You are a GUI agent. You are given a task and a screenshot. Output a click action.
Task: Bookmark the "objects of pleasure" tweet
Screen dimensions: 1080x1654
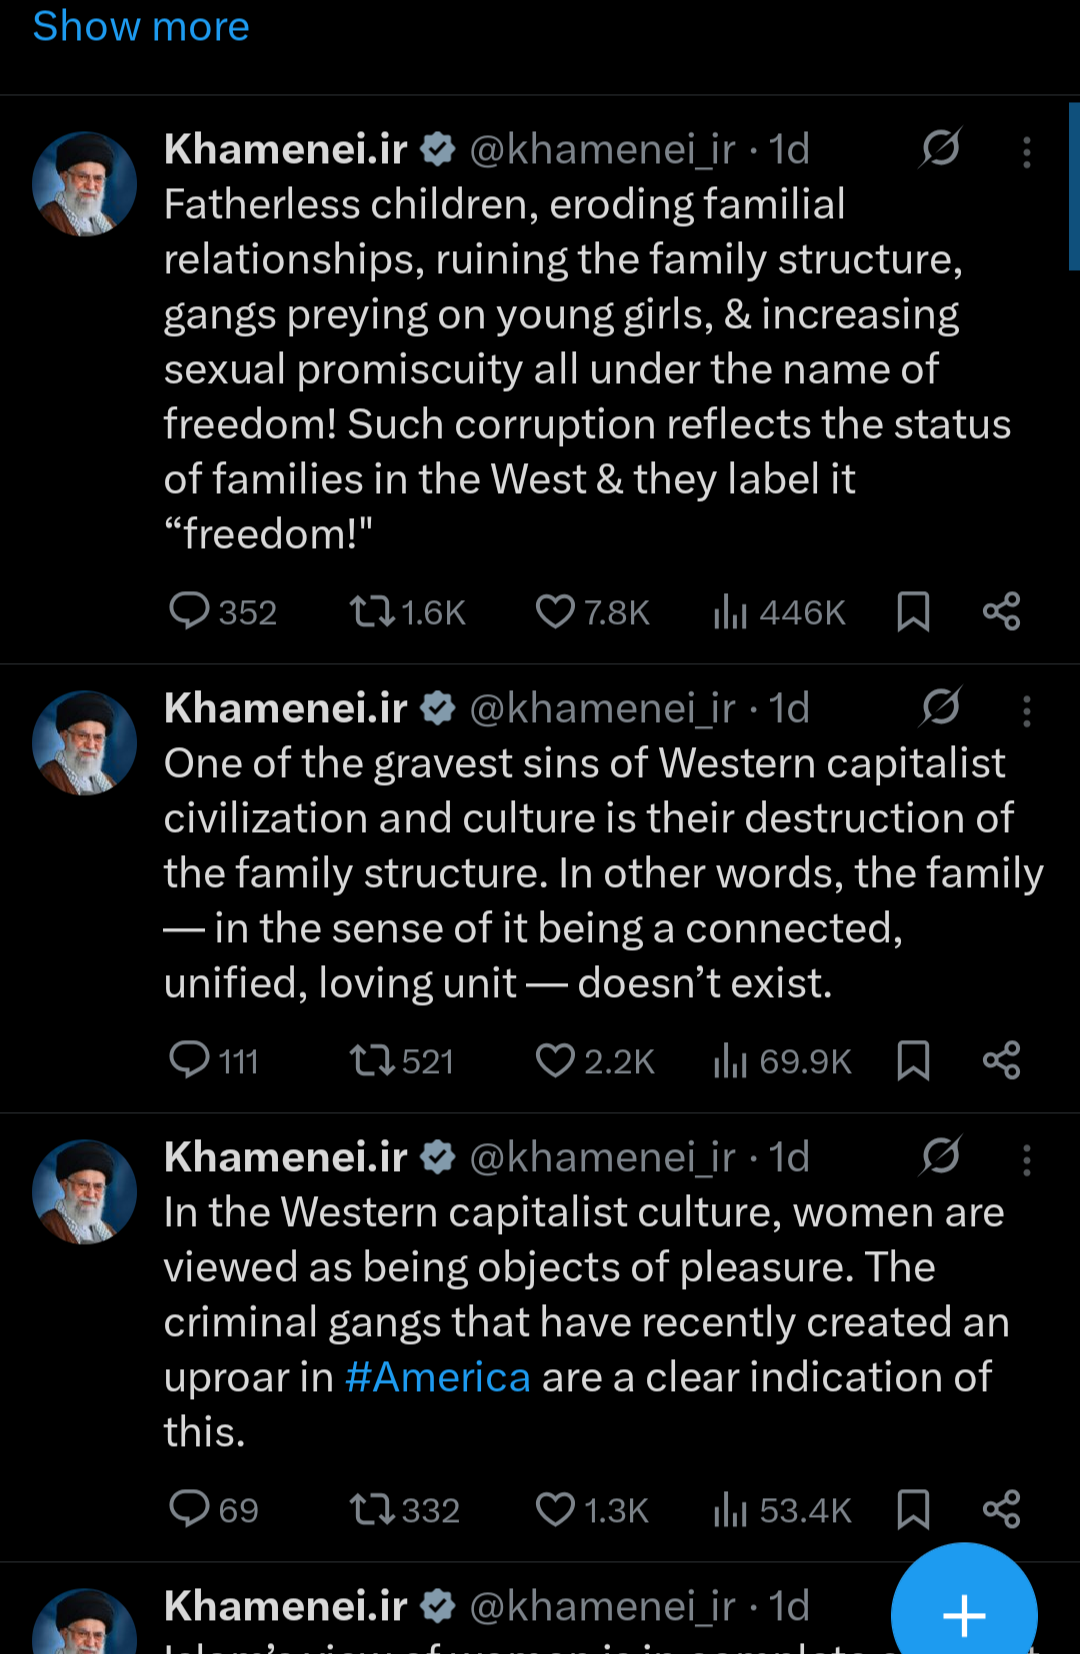(913, 1509)
